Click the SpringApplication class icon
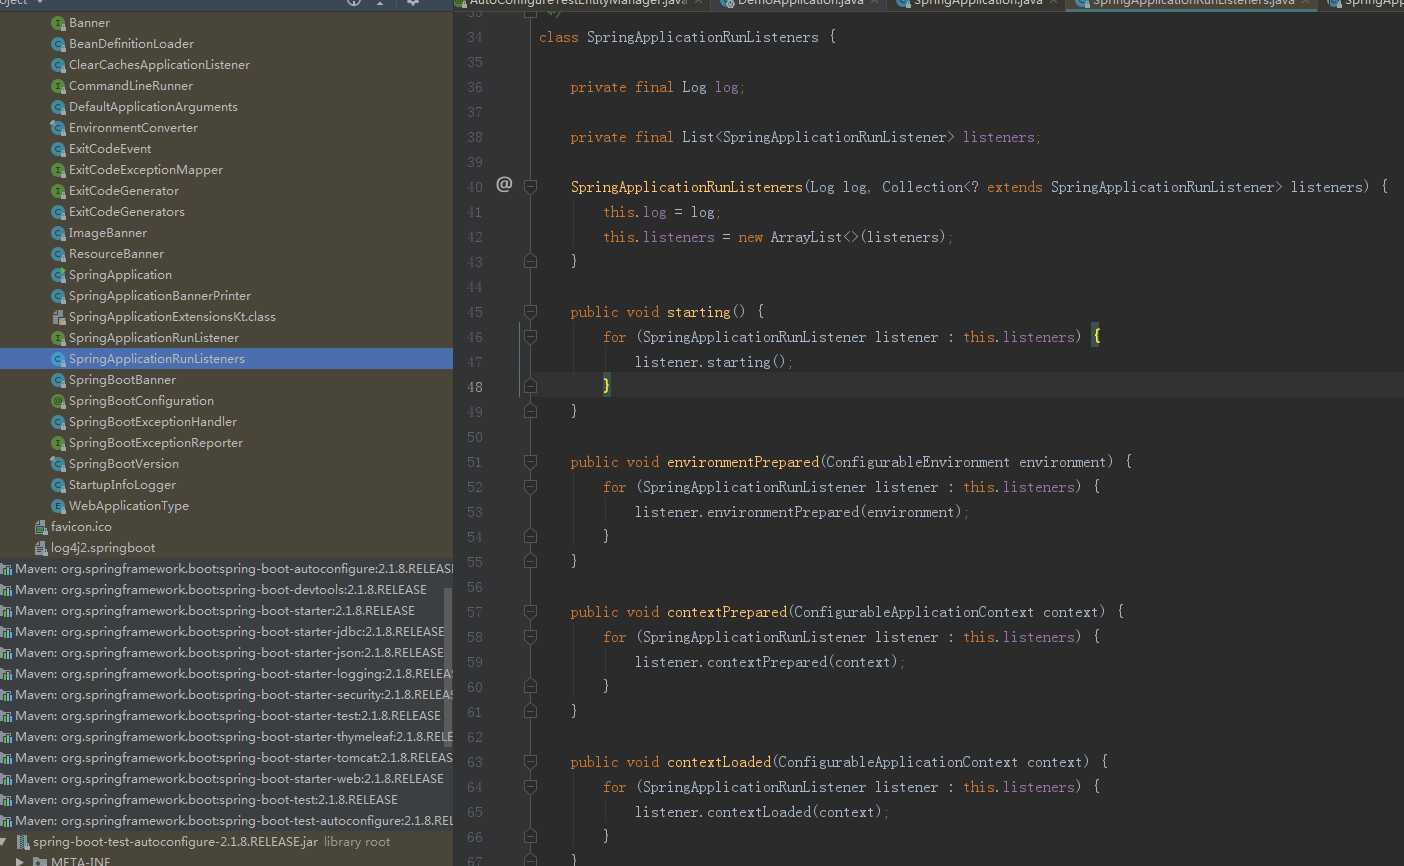Viewport: 1404px width, 866px height. coord(59,275)
